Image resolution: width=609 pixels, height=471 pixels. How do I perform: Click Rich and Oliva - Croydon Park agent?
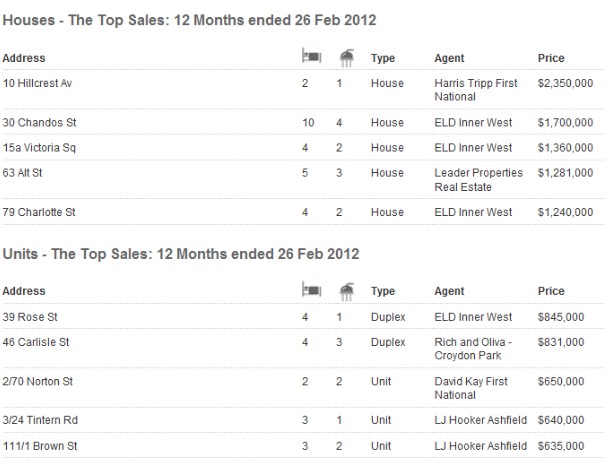pyautogui.click(x=473, y=349)
